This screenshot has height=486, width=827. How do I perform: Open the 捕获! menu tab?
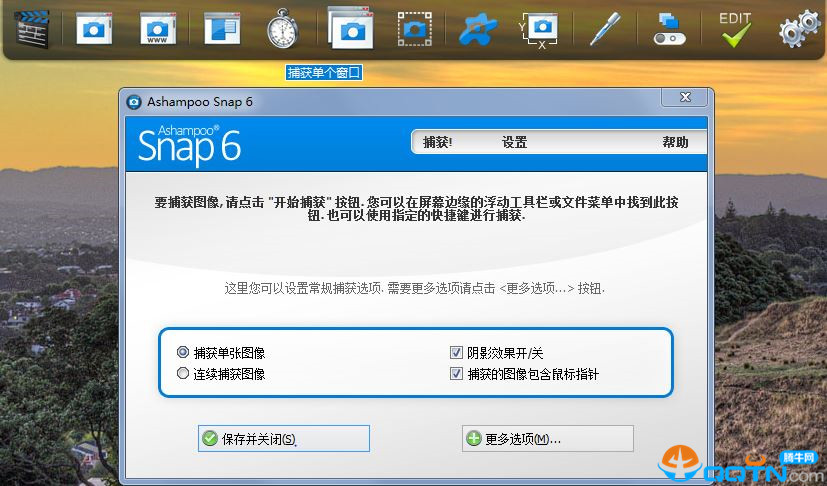coord(438,142)
